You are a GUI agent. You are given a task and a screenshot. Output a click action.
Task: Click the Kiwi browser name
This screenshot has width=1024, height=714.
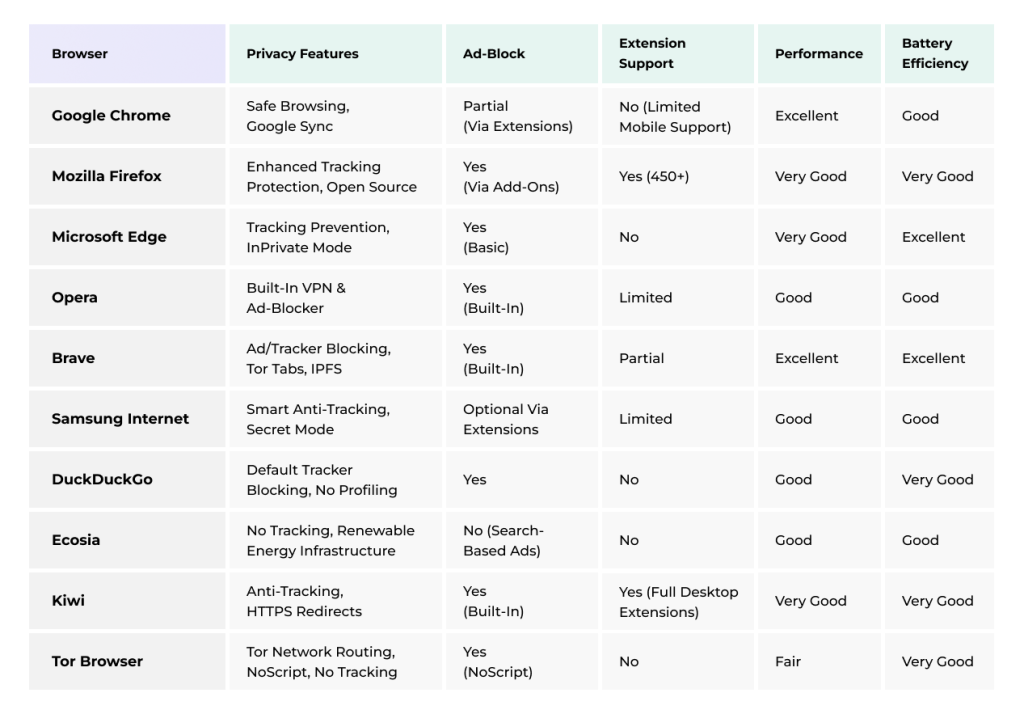pos(68,601)
